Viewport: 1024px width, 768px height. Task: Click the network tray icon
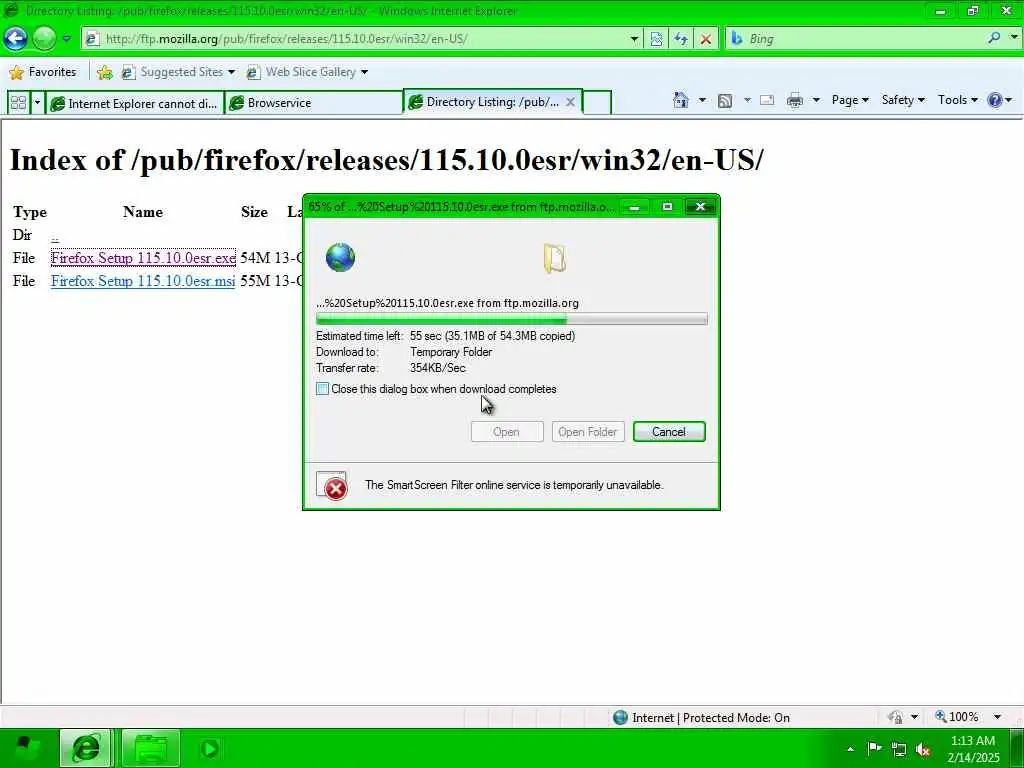click(899, 749)
